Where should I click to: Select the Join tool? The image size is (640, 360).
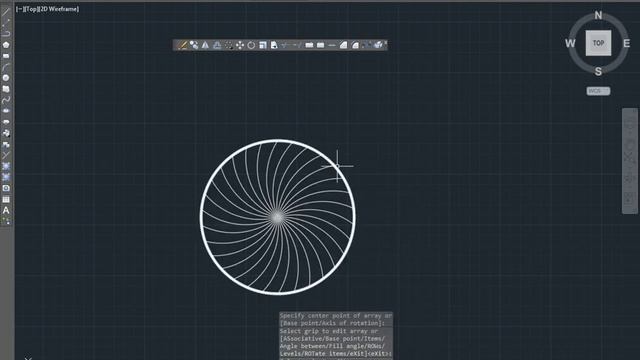tap(332, 45)
